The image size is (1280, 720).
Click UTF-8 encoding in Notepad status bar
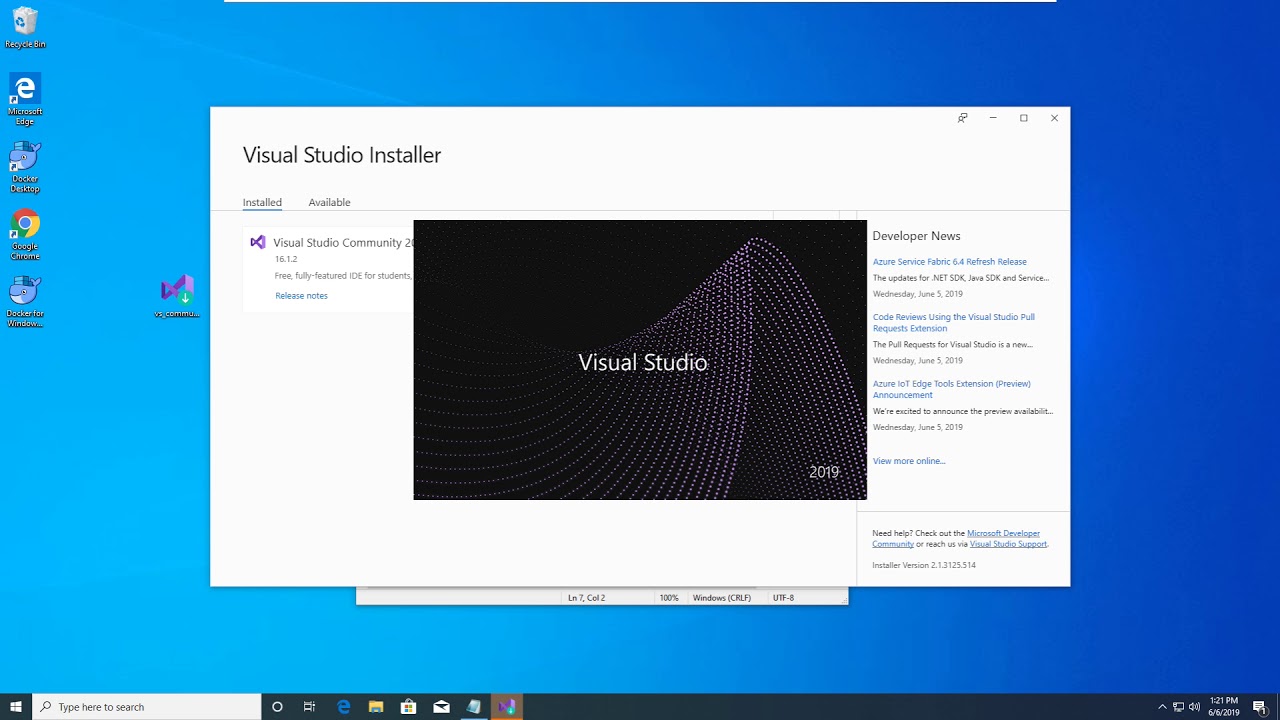click(783, 598)
